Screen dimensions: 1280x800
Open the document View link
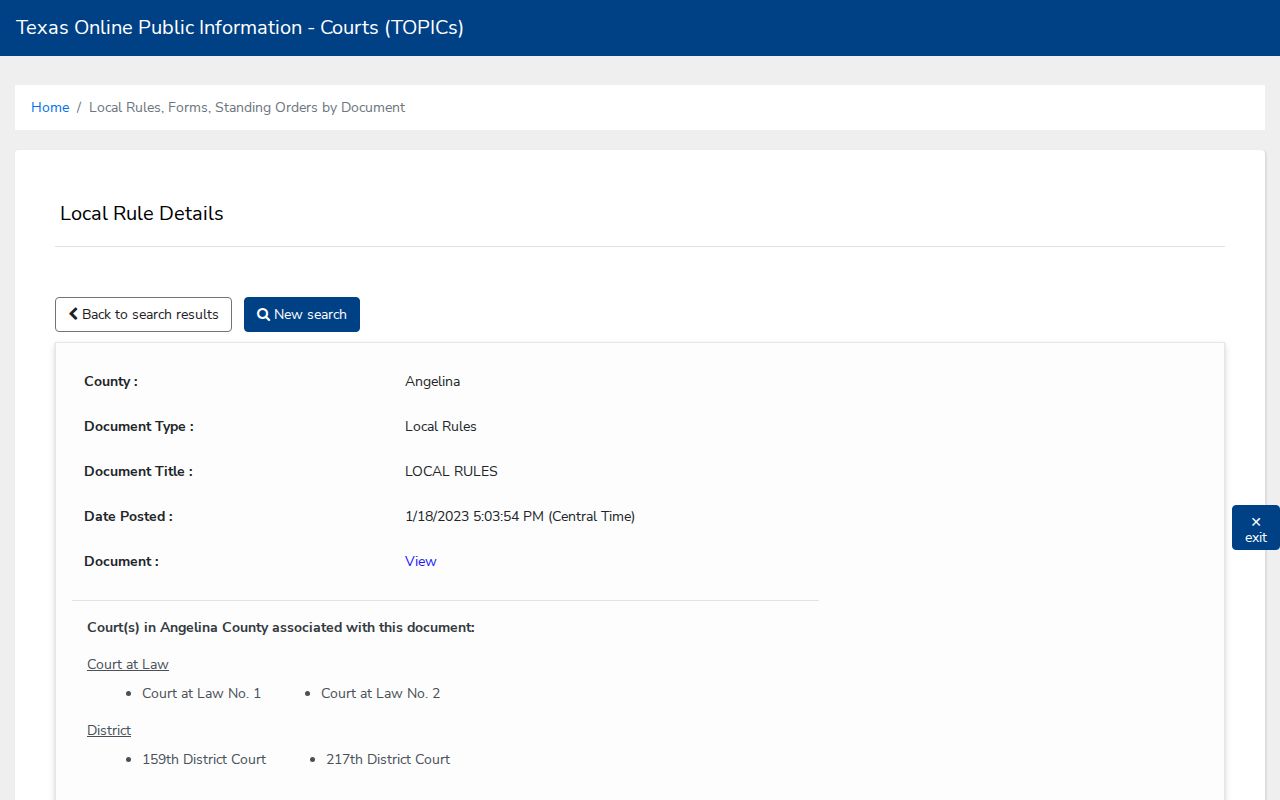(x=421, y=561)
